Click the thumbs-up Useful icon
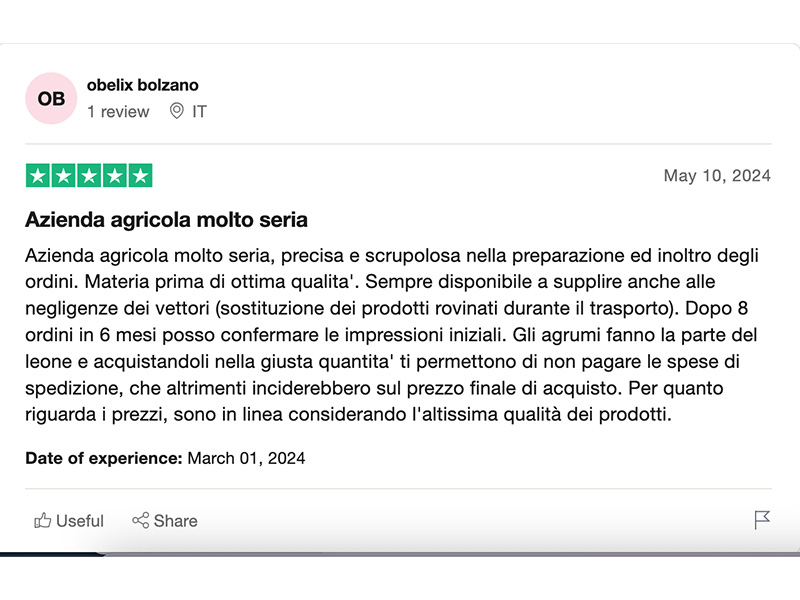800x600 pixels. [x=43, y=520]
